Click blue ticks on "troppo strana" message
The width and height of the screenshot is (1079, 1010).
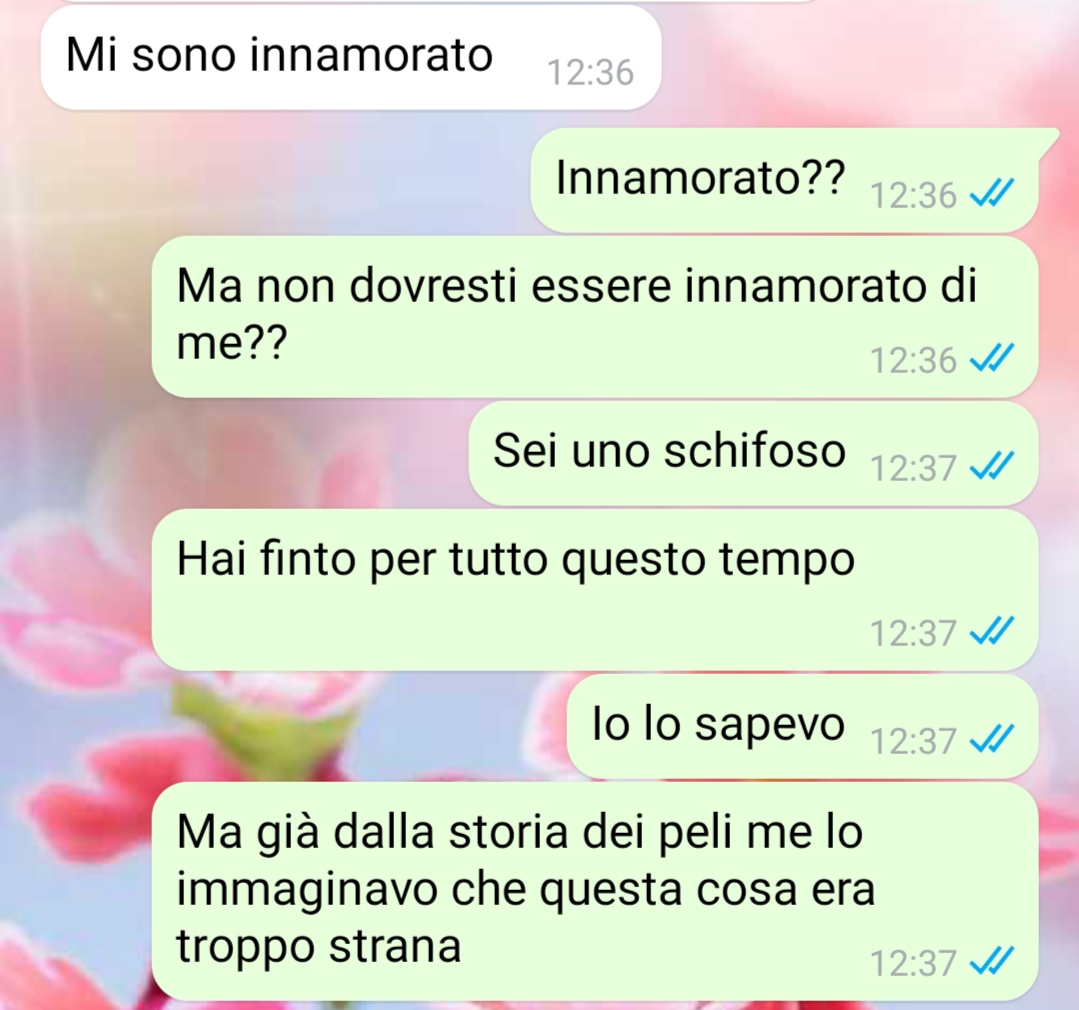coord(992,962)
